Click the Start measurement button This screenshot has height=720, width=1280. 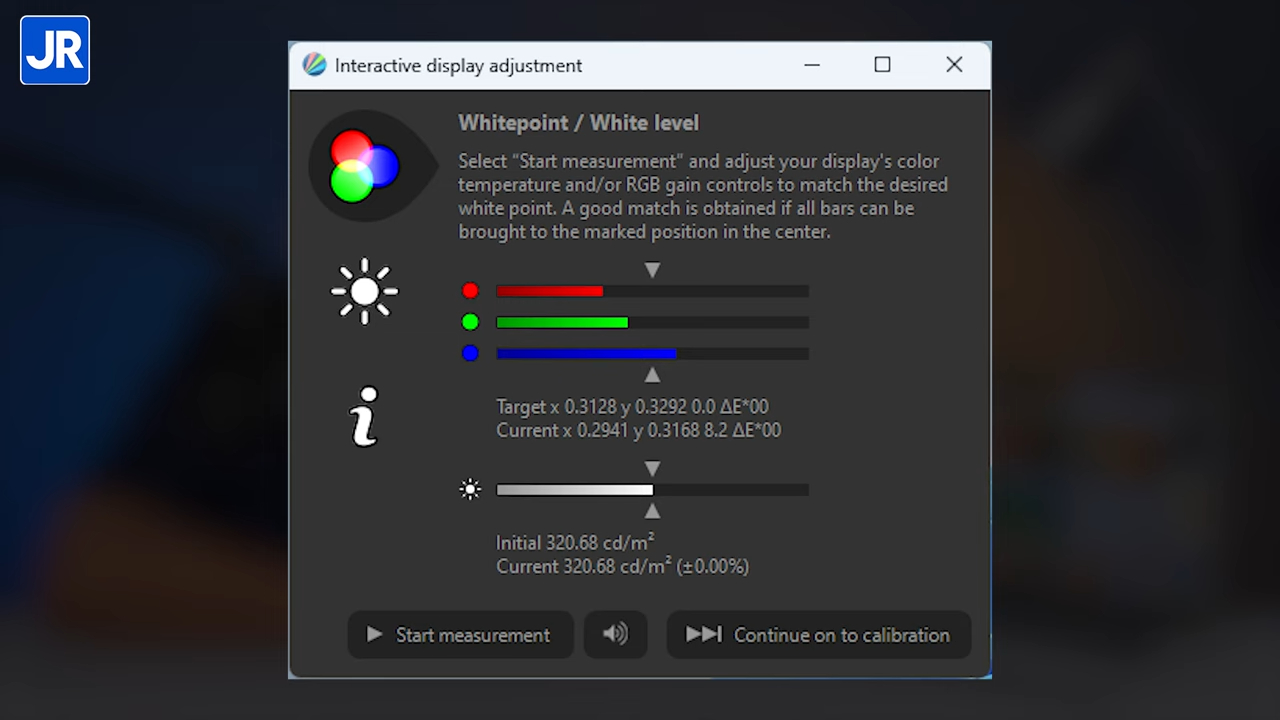pos(460,635)
